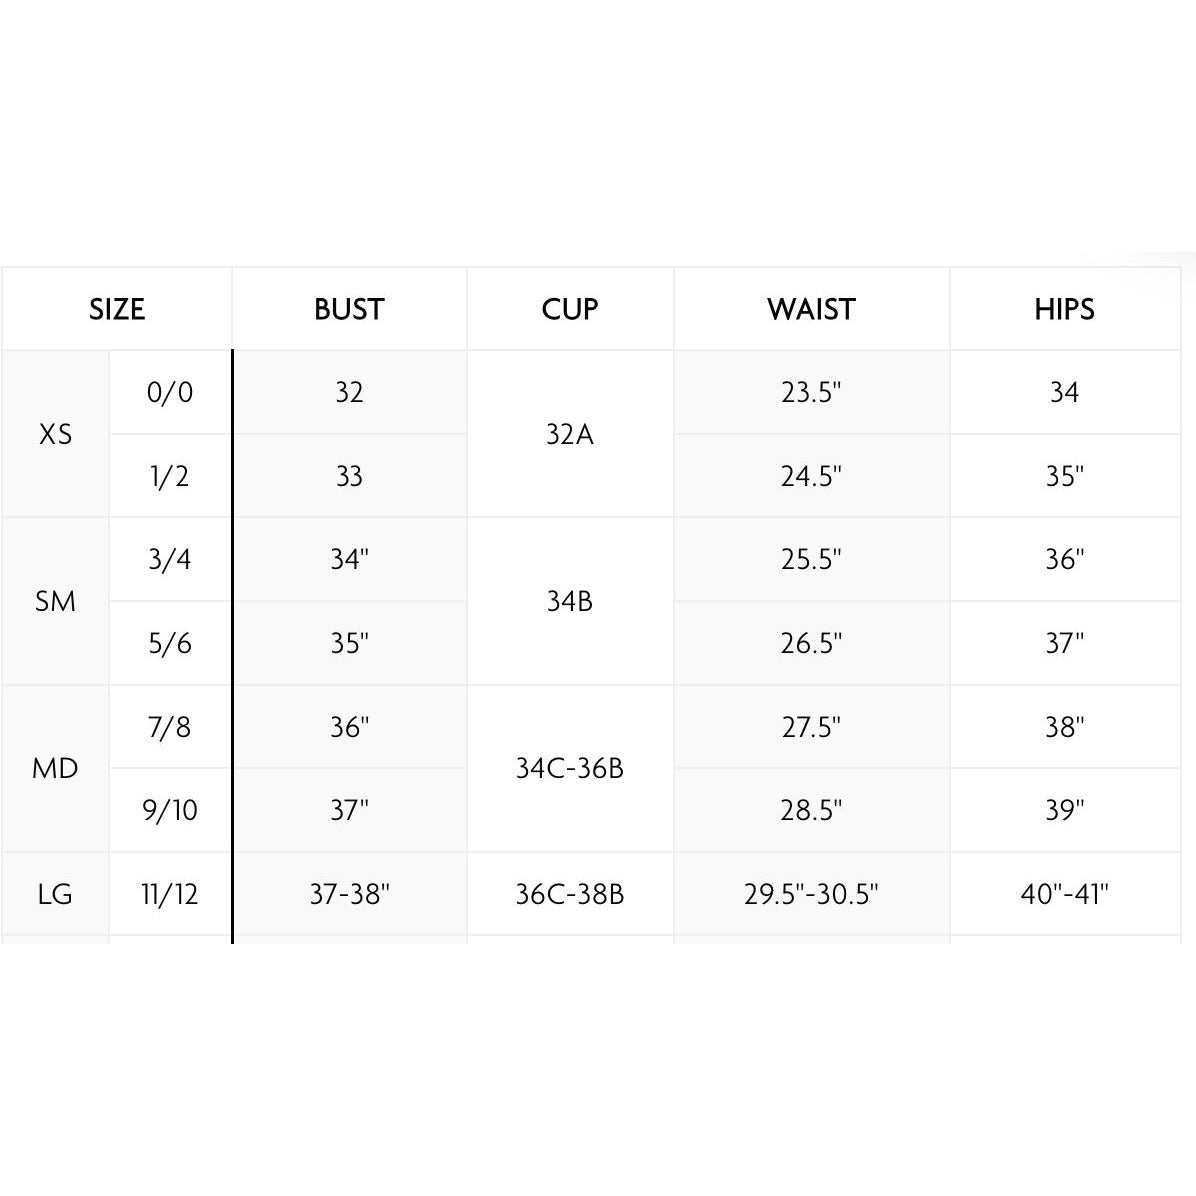Click the 11/12 numeric size cell
1196x1196 pixels.
click(170, 894)
